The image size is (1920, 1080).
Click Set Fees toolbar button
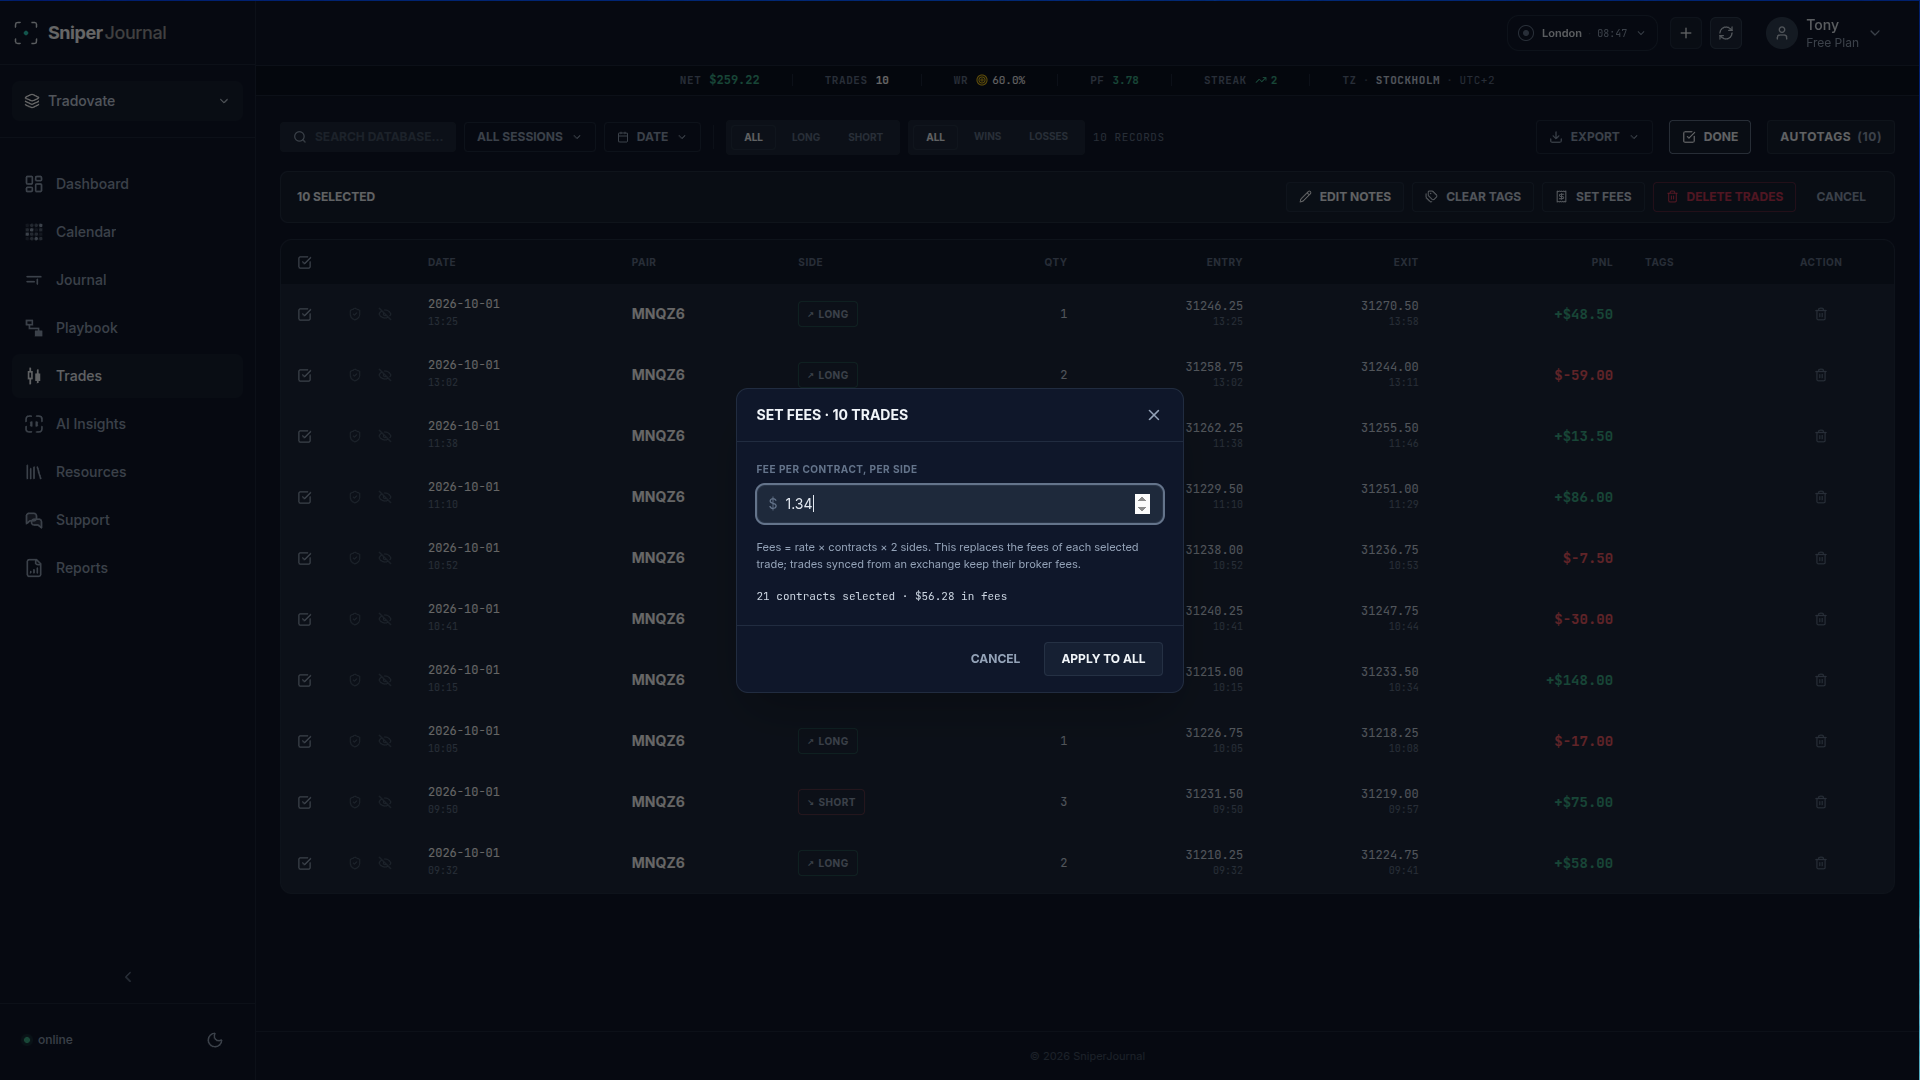pos(1593,197)
